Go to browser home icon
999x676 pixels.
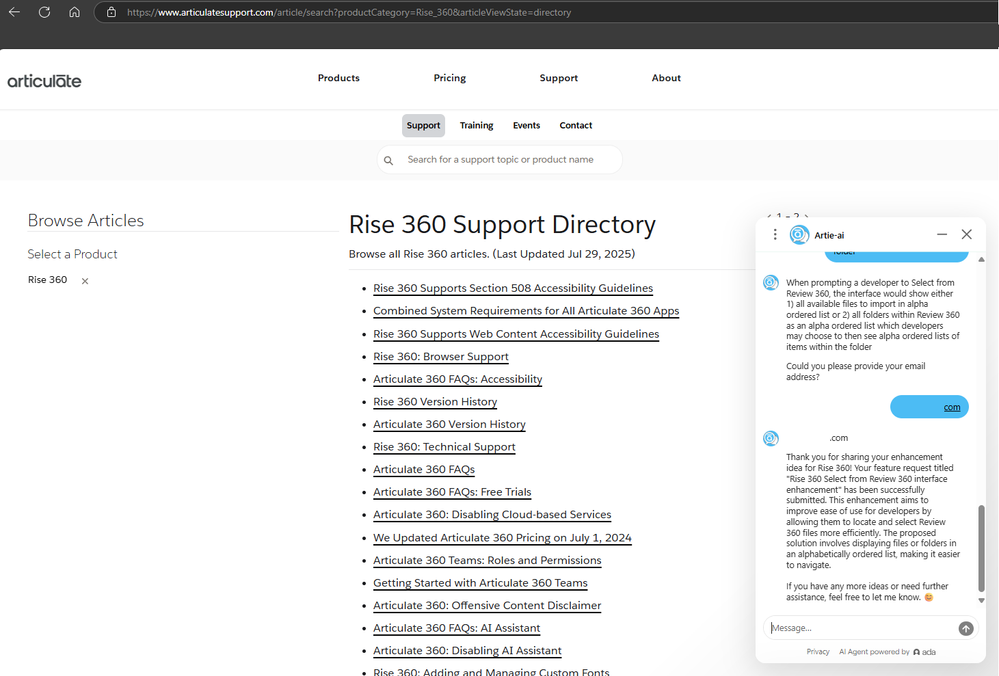click(74, 12)
